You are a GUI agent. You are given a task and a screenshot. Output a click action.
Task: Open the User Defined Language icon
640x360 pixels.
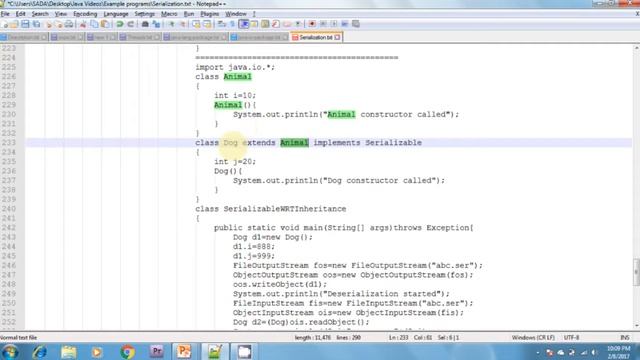point(254,24)
